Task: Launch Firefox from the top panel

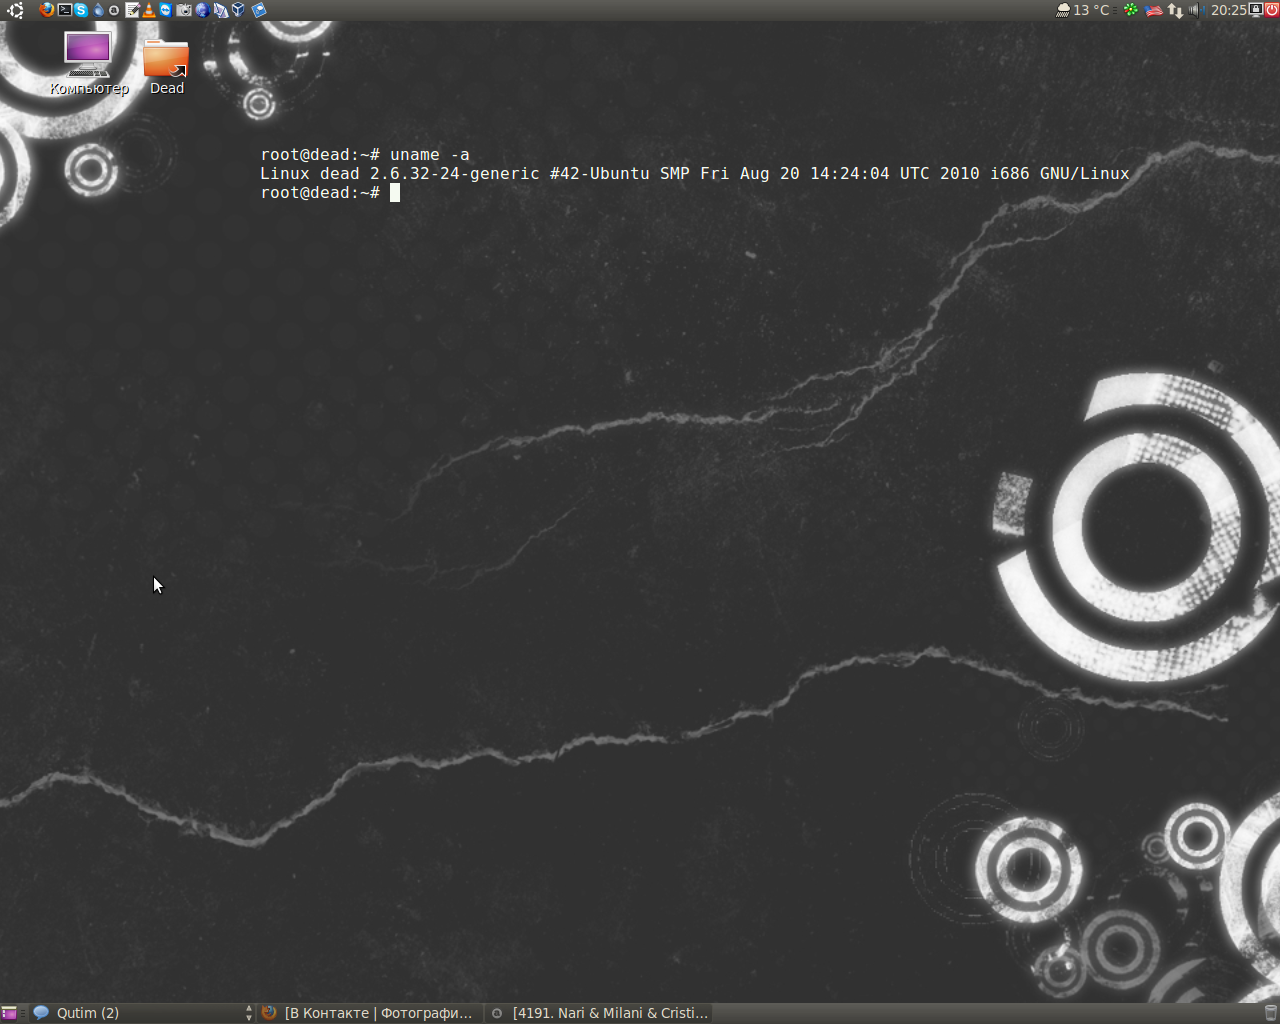Action: coord(47,10)
